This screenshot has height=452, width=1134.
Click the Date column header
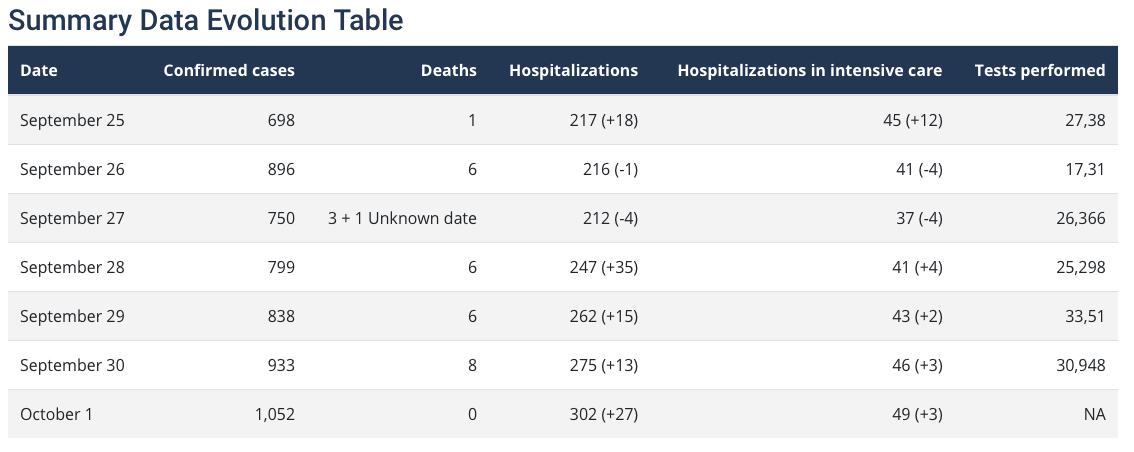pos(39,70)
